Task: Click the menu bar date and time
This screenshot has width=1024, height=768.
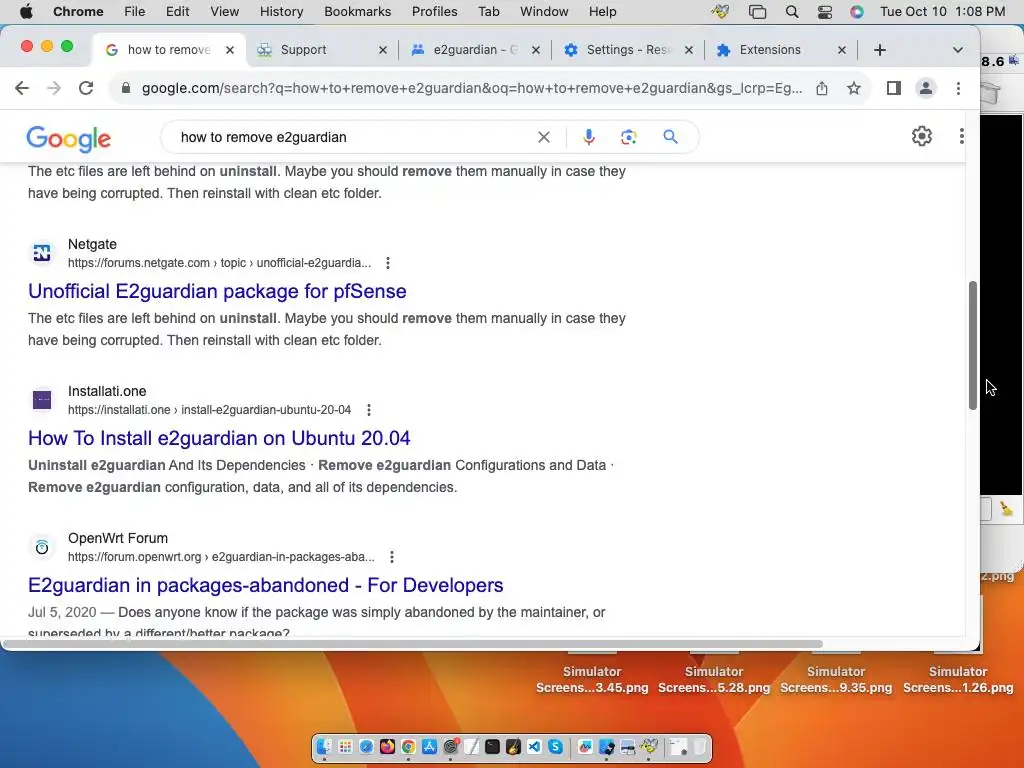Action: pos(942,12)
